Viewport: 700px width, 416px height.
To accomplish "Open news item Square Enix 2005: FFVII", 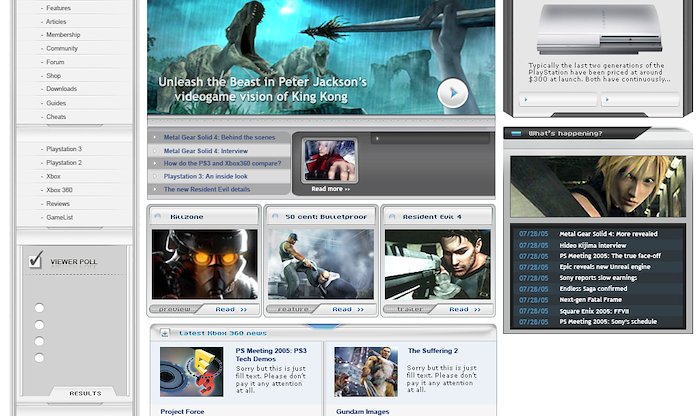I will coord(594,311).
